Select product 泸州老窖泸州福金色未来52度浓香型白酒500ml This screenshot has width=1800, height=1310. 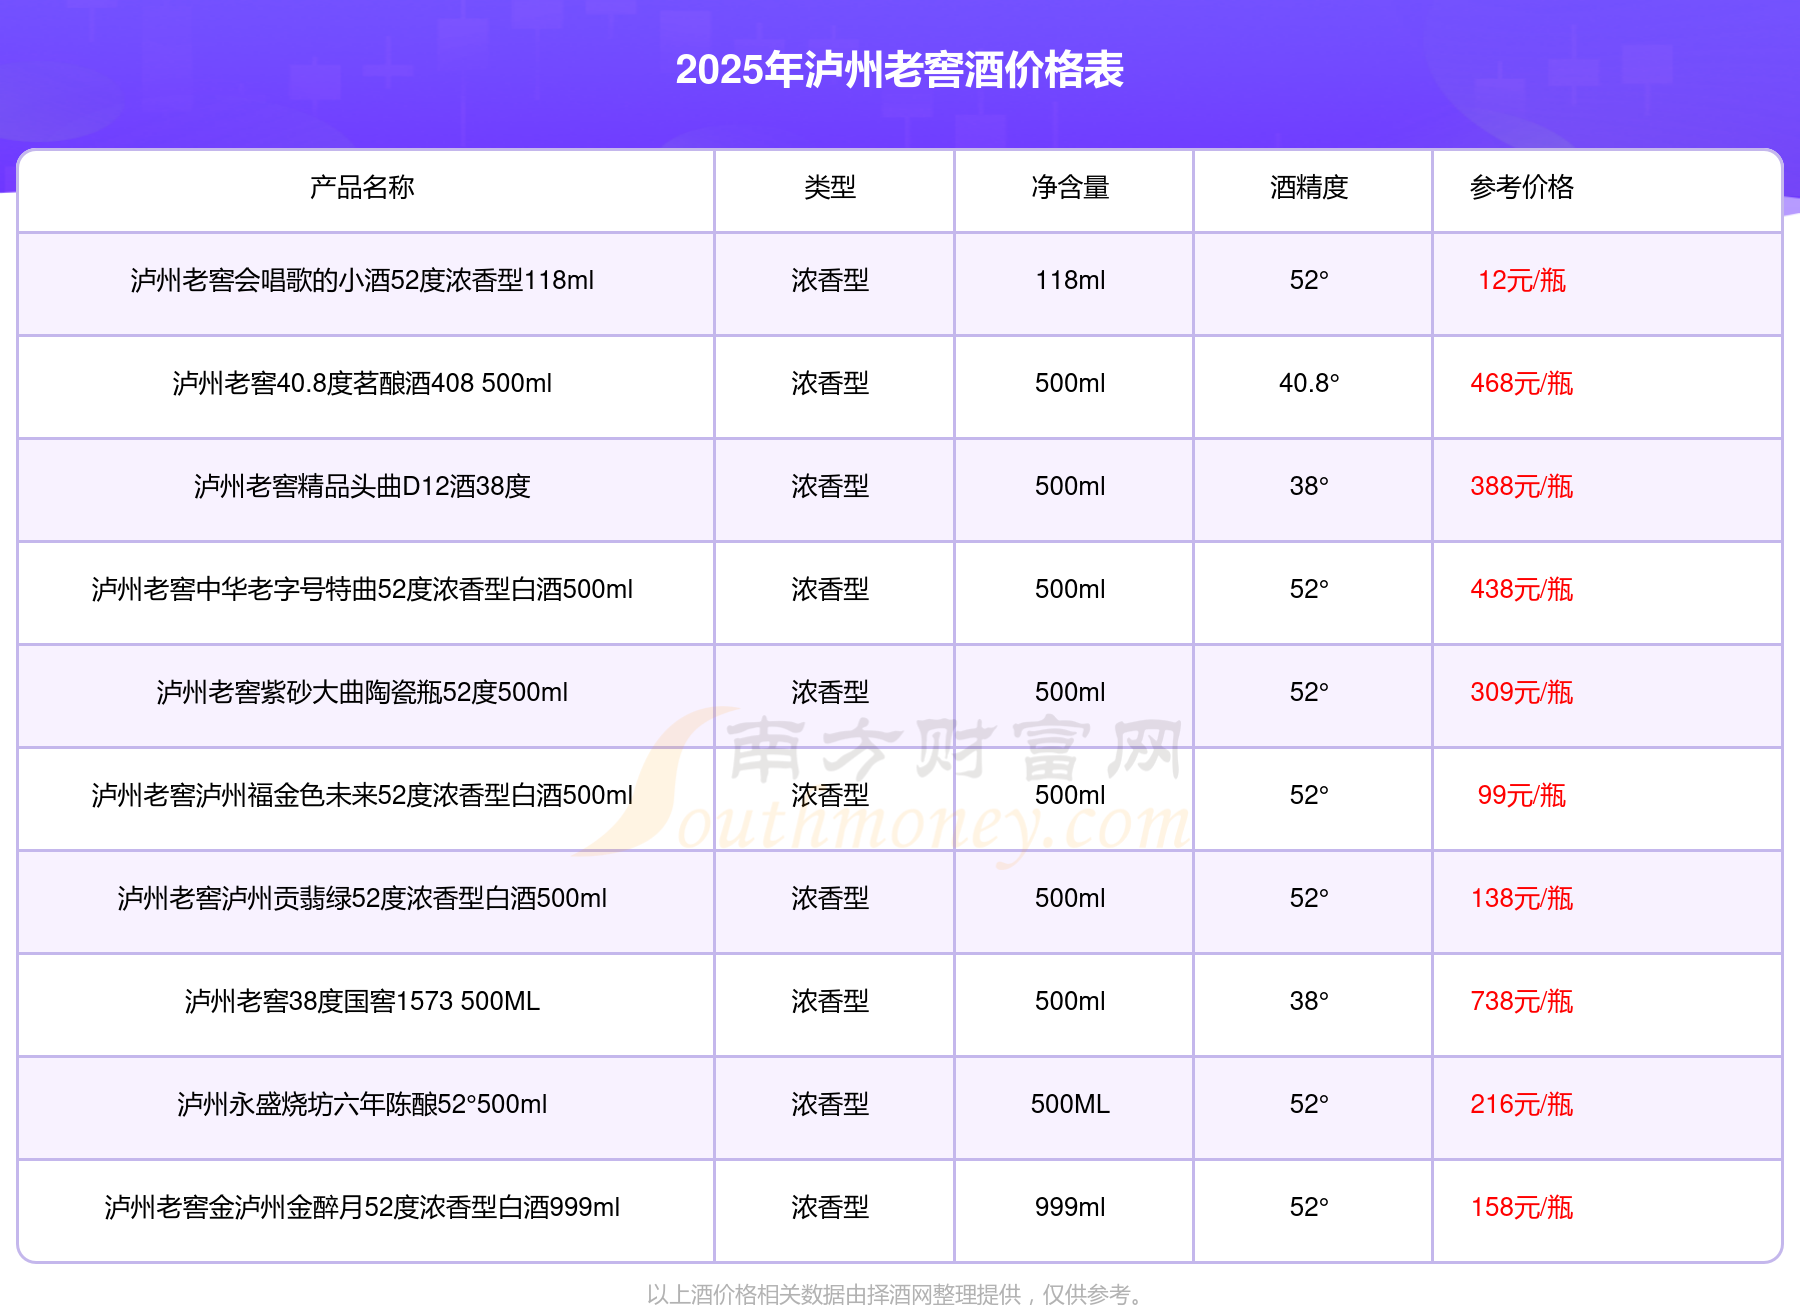click(362, 795)
